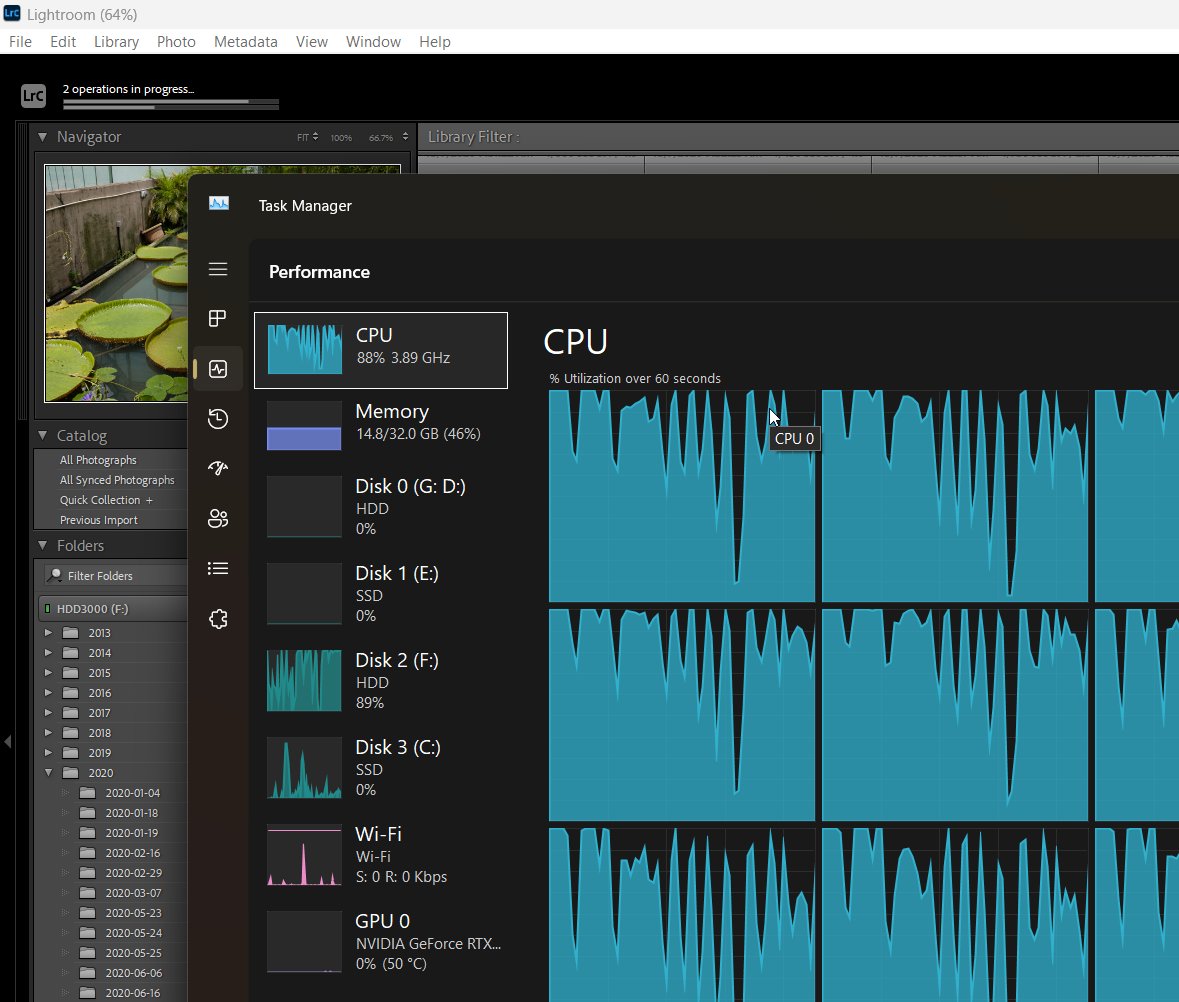Open the Startup apps view

[218, 468]
